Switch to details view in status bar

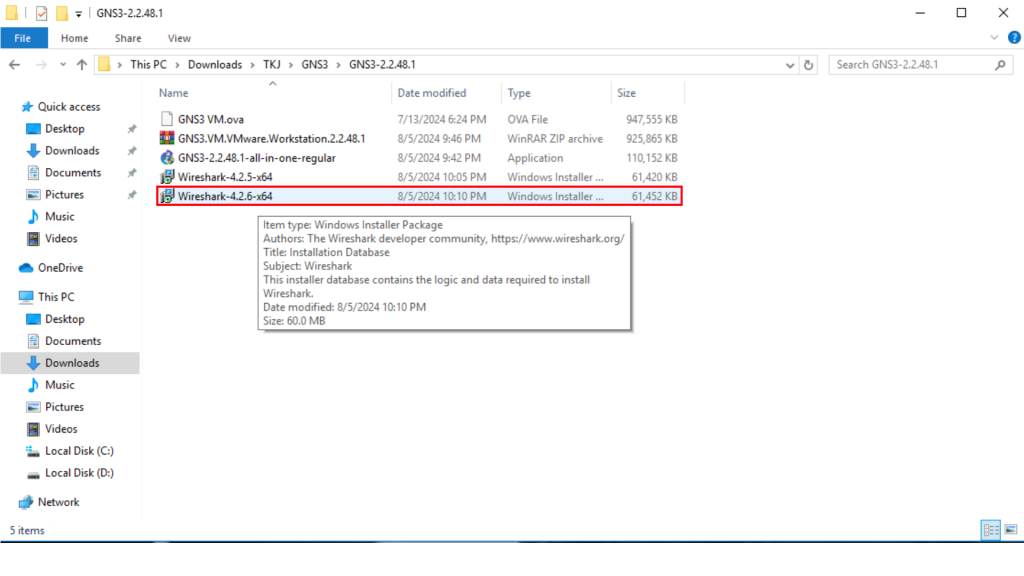click(x=990, y=530)
